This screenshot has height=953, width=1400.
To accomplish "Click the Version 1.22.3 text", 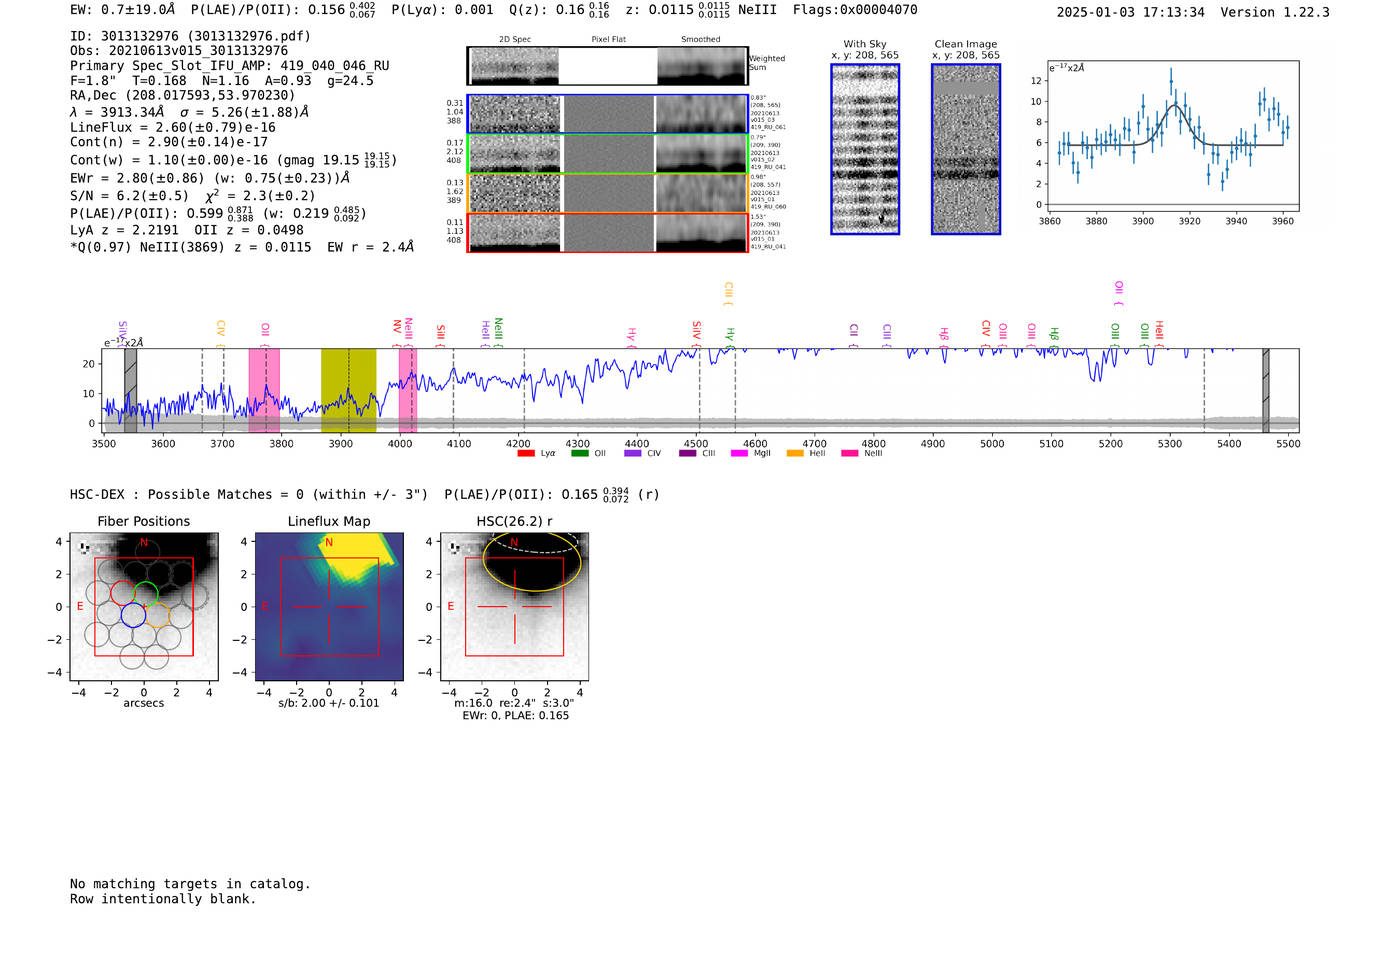I will [x=1275, y=12].
